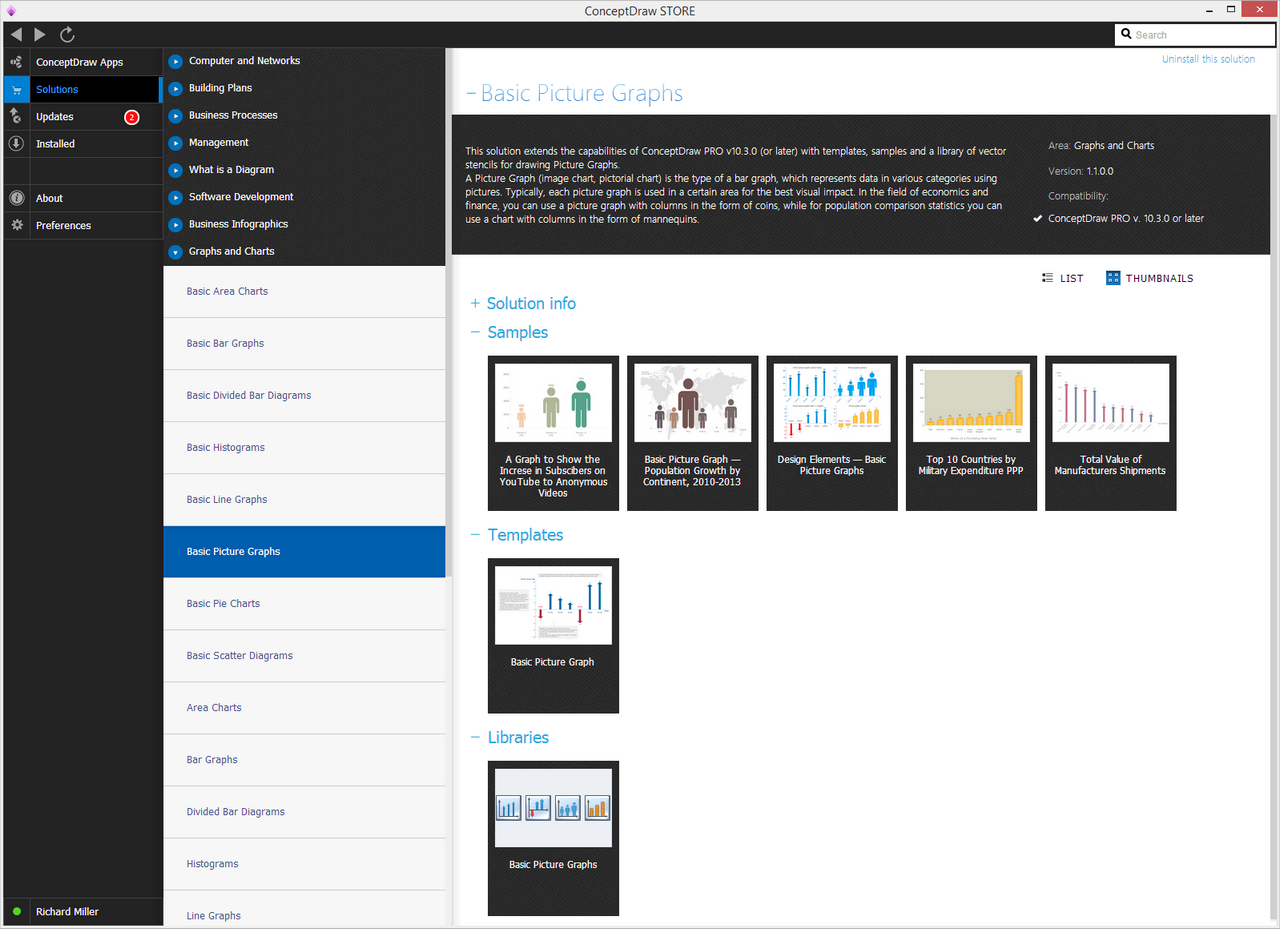Click the Solutions cart icon

[16, 90]
